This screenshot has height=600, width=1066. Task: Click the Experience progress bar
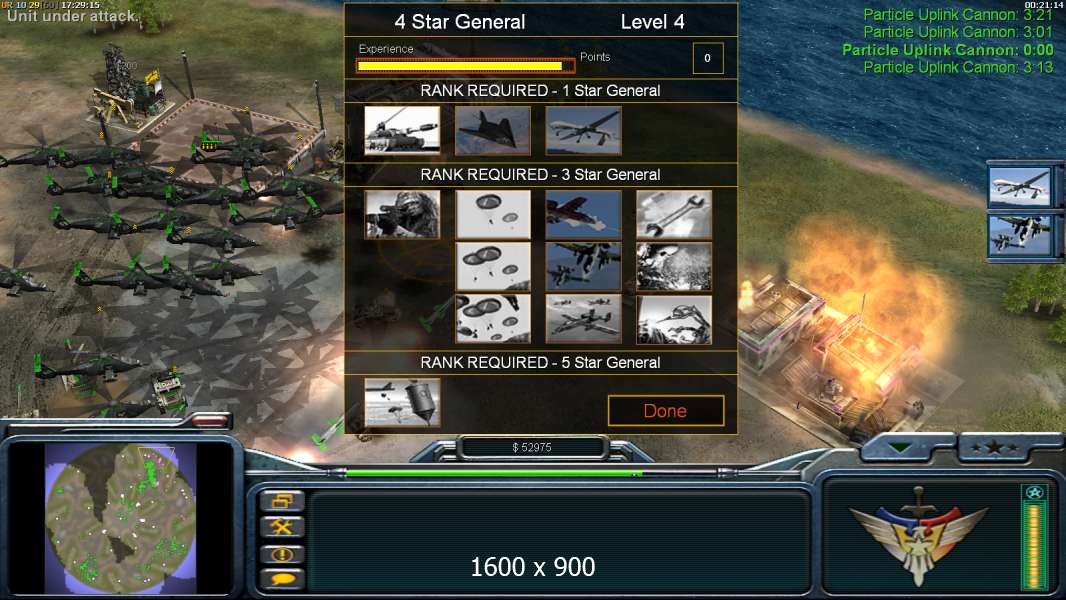click(x=465, y=66)
